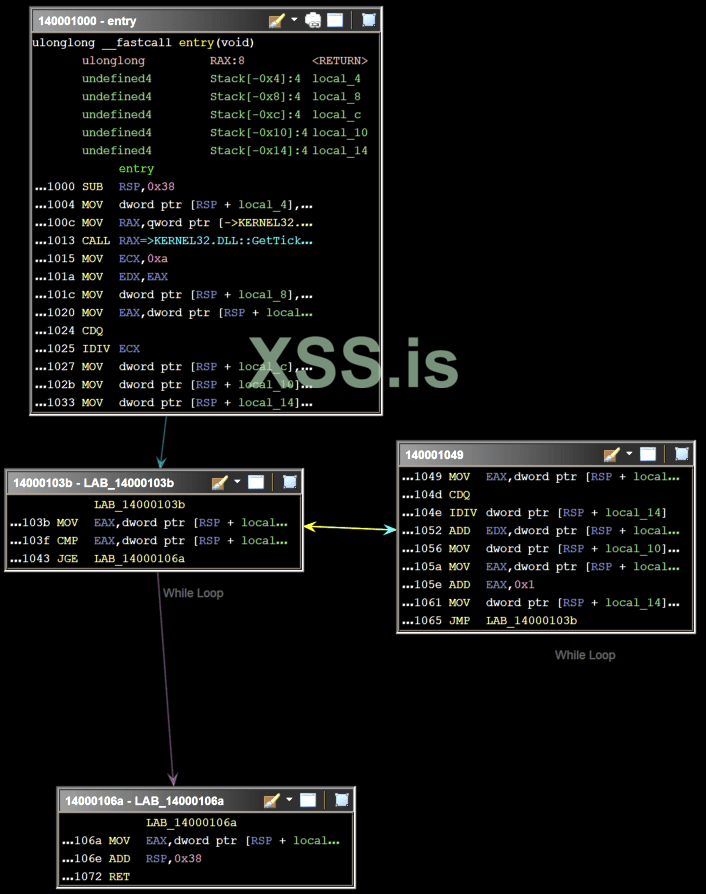706x894 pixels.
Task: Group vertices using entry block header icon
Action: 335,21
